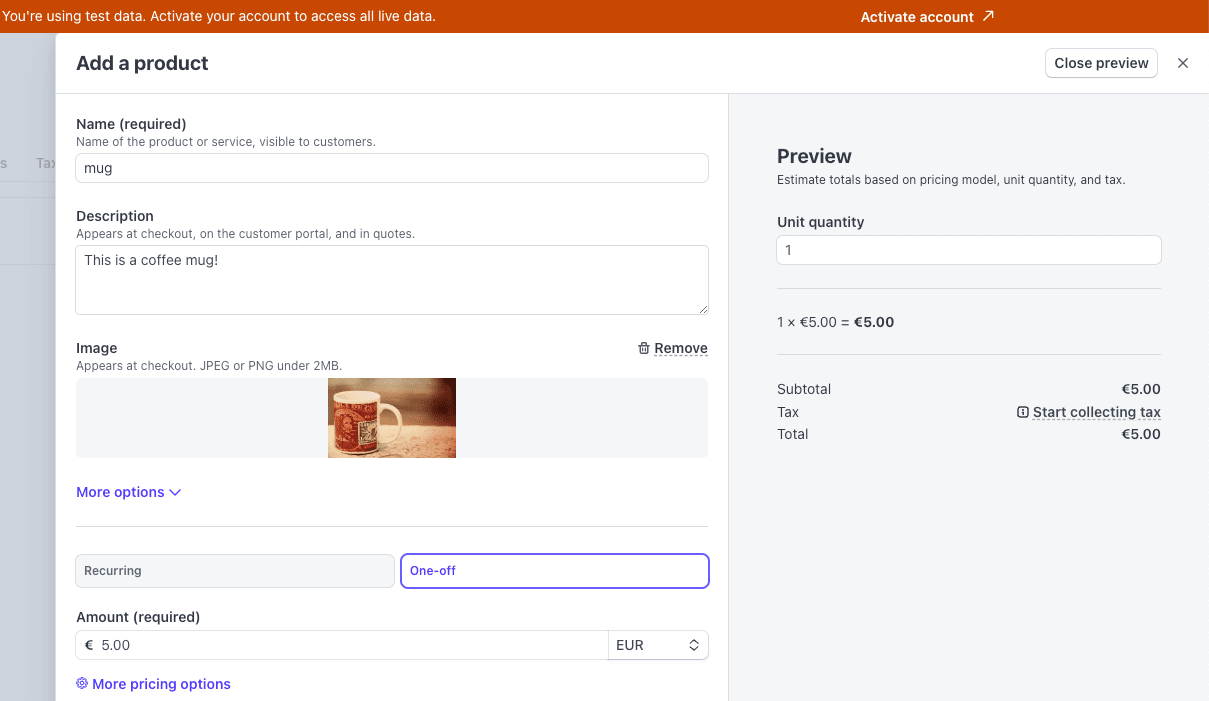The height and width of the screenshot is (701, 1209).
Task: Expand More options section
Action: (120, 492)
